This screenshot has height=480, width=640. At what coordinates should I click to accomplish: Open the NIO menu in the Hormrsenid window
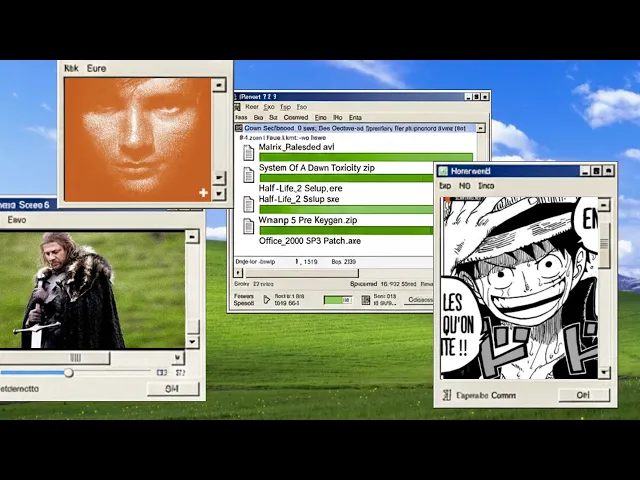[464, 186]
